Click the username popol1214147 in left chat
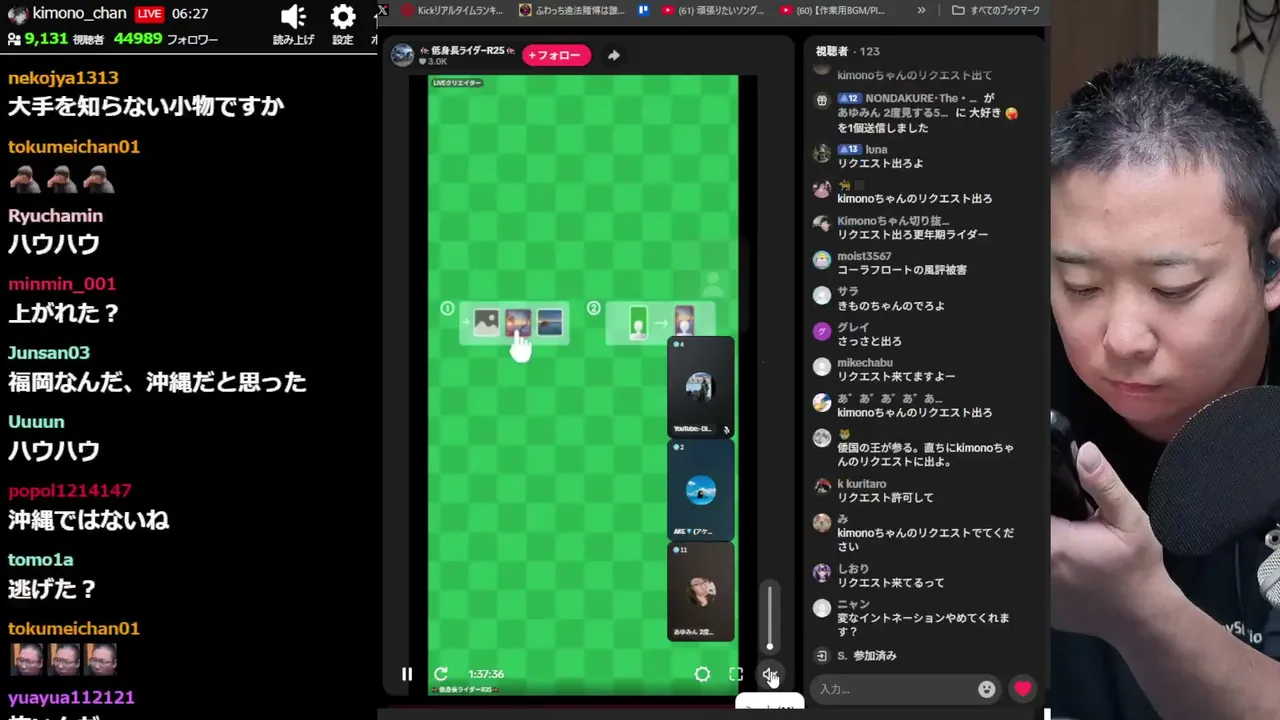This screenshot has width=1280, height=720. [x=70, y=491]
